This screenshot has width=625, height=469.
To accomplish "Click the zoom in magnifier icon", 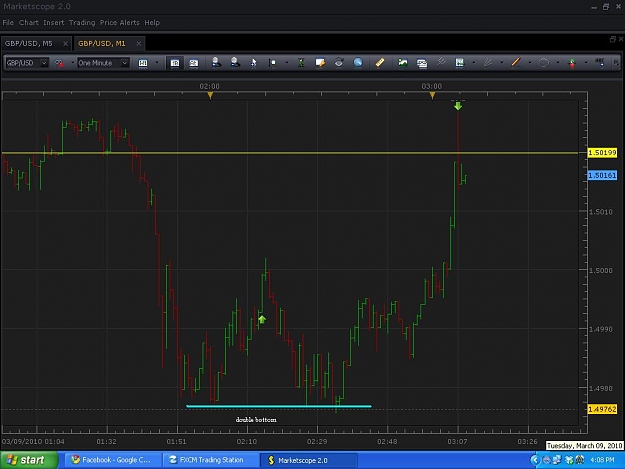I will [x=216, y=62].
